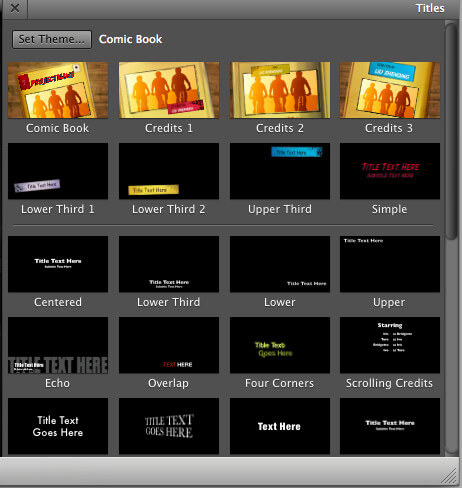Image resolution: width=462 pixels, height=488 pixels.
Task: Choose the Lower Third 1 themed title
Action: coord(58,171)
